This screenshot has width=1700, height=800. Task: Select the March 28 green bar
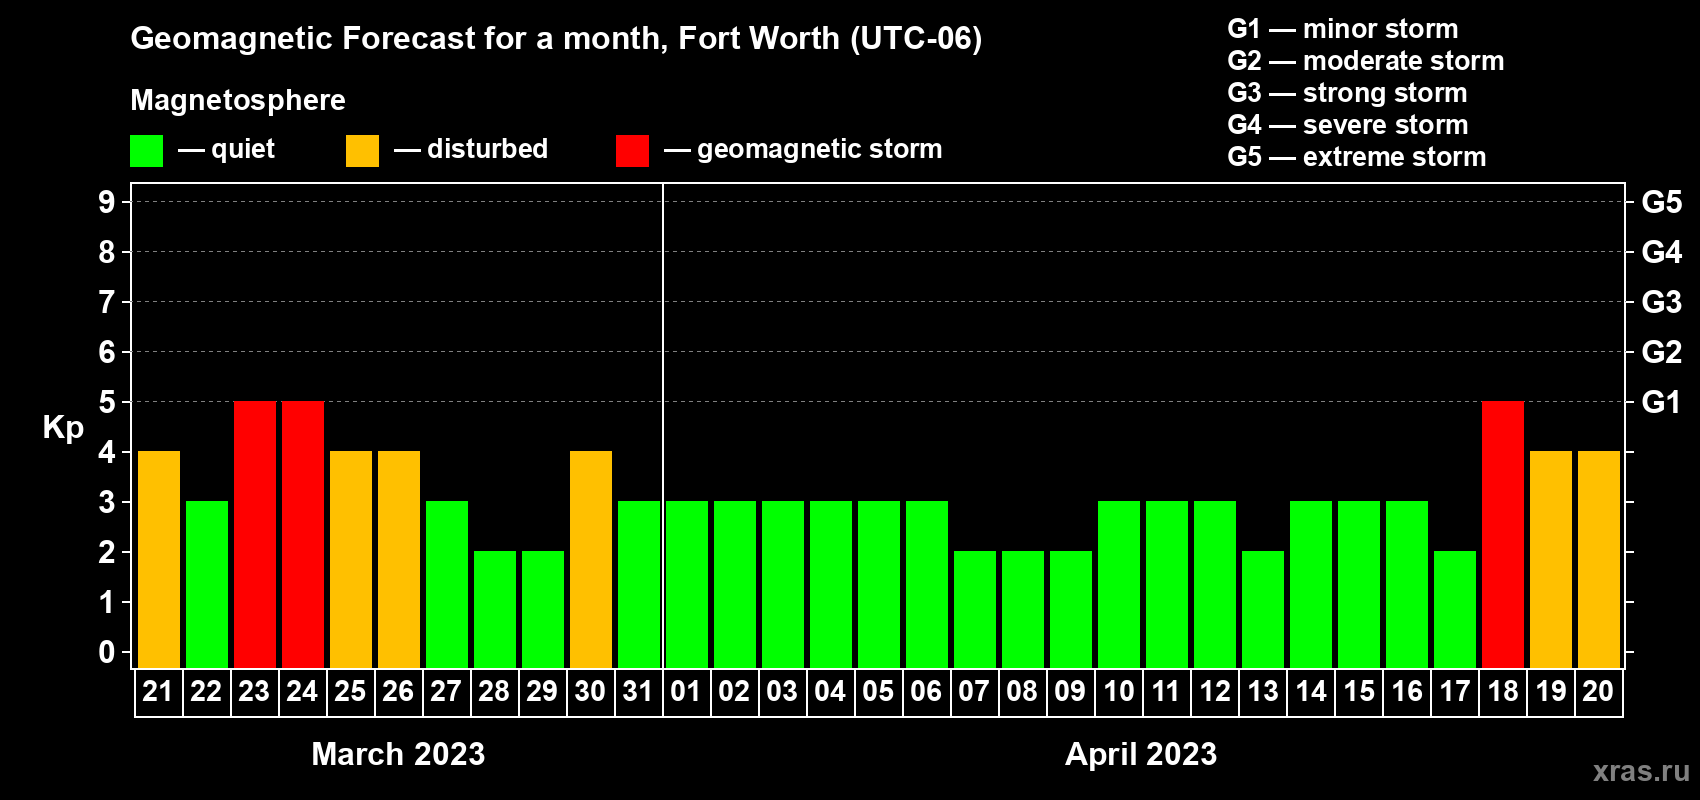[x=495, y=610]
